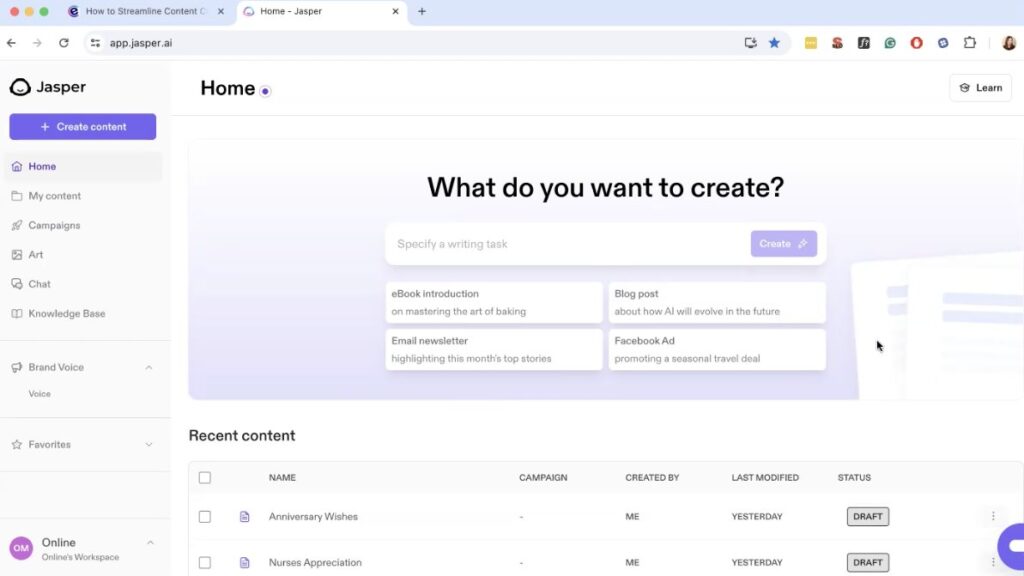1024x576 pixels.
Task: Click the Jasper logo
Action: click(48, 87)
